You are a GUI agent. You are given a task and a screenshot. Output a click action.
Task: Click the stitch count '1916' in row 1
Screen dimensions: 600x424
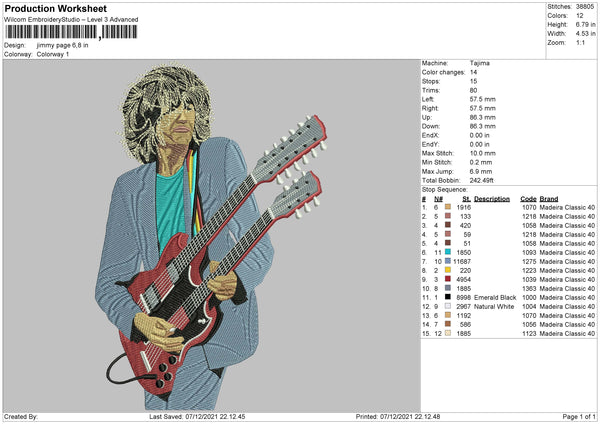point(464,207)
